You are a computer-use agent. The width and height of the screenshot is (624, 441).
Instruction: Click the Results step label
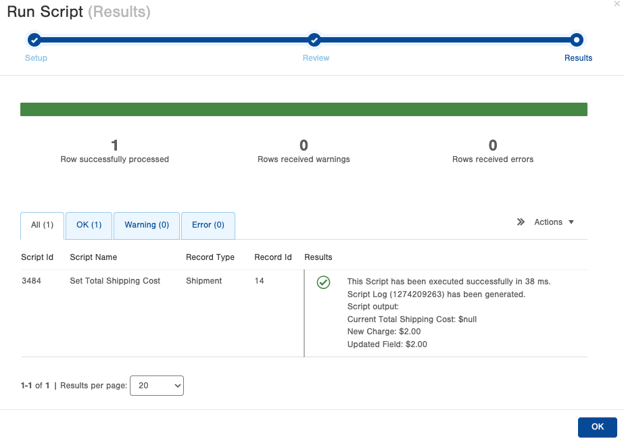578,58
